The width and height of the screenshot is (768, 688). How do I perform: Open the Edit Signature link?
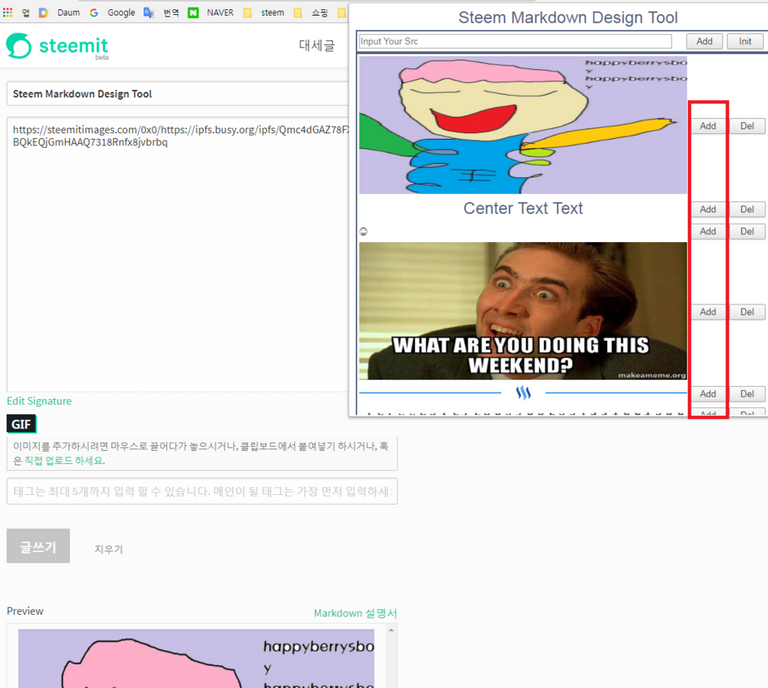pyautogui.click(x=39, y=401)
